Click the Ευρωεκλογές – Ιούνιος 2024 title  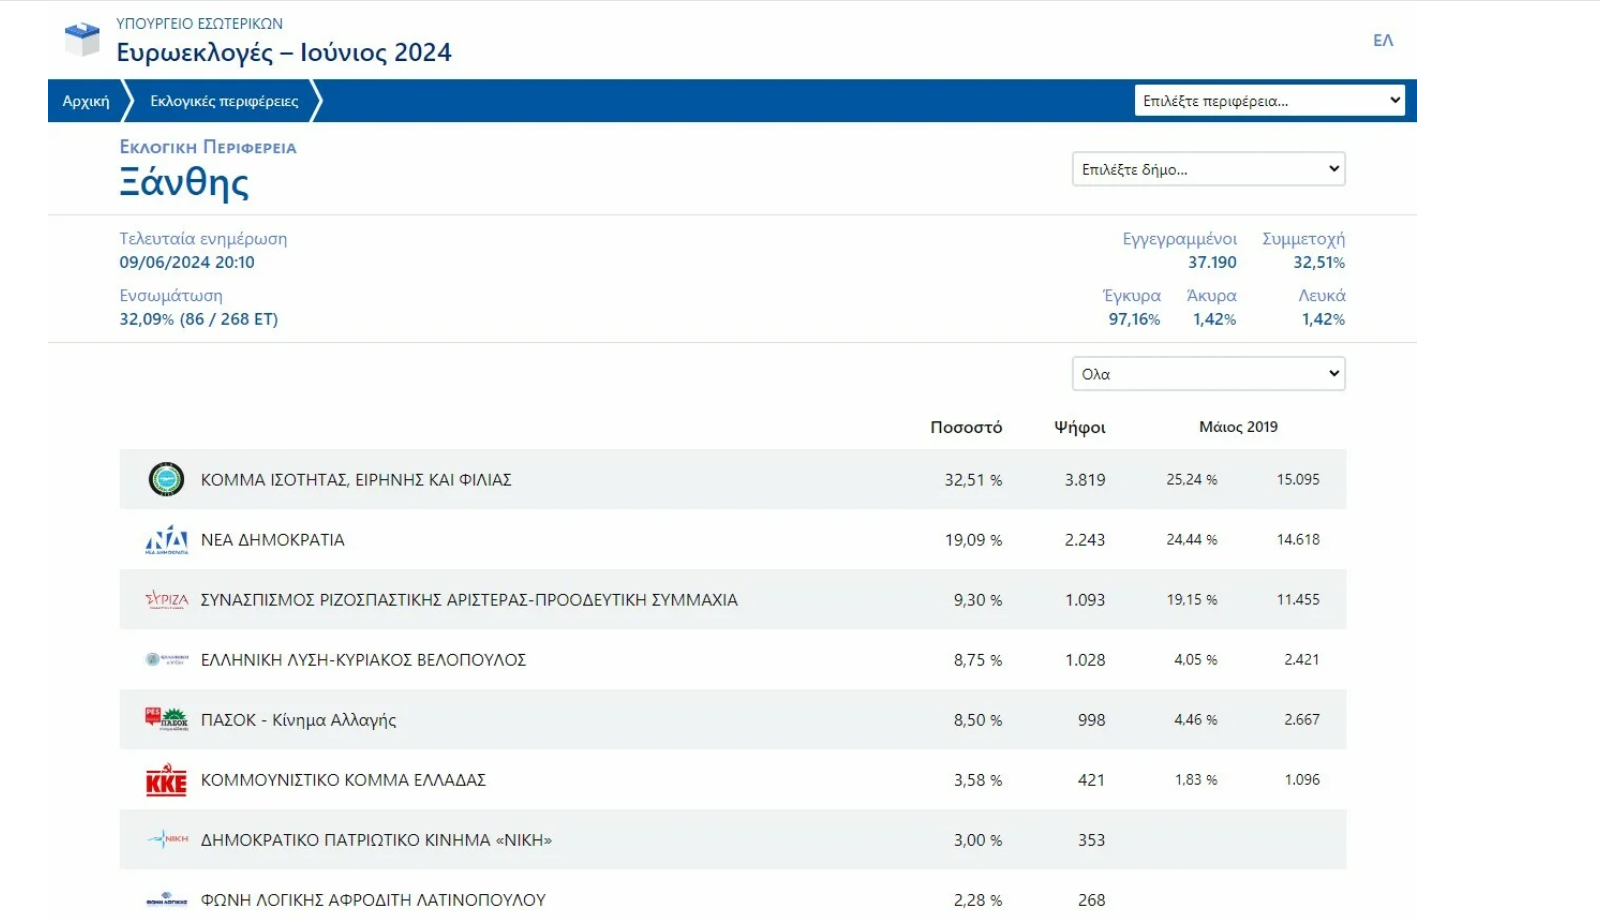coord(284,52)
